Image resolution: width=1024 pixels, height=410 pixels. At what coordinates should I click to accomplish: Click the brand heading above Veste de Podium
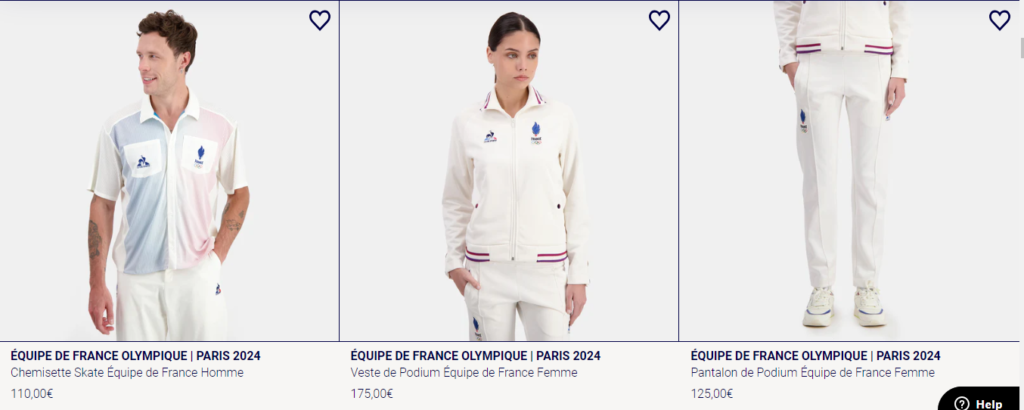[x=475, y=356]
